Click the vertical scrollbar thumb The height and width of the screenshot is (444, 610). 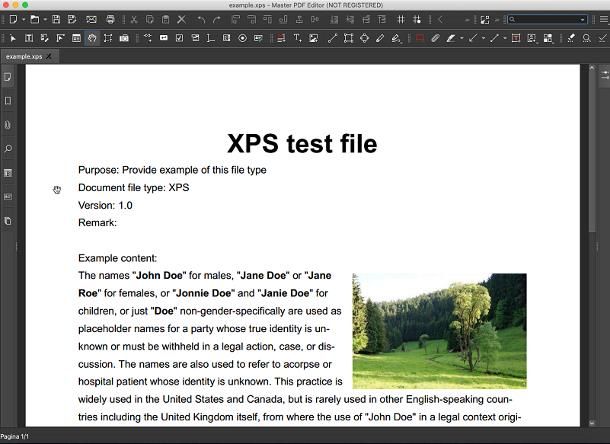tap(592, 151)
